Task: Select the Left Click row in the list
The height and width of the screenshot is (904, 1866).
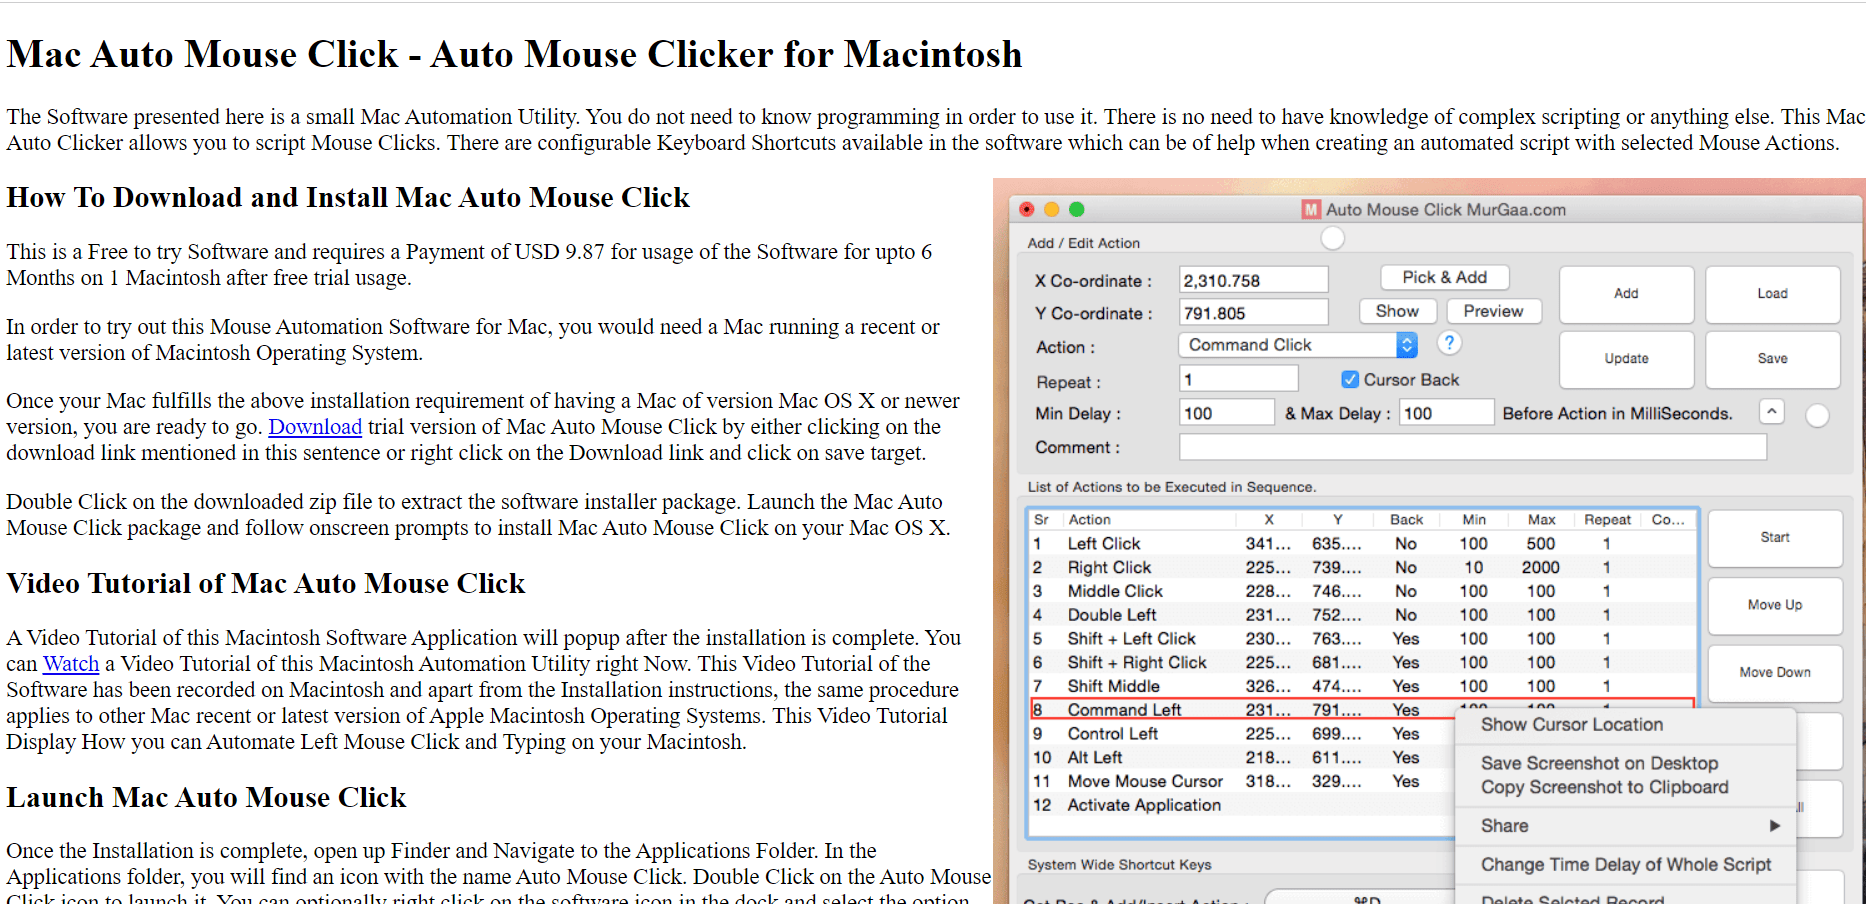Action: [x=1362, y=544]
